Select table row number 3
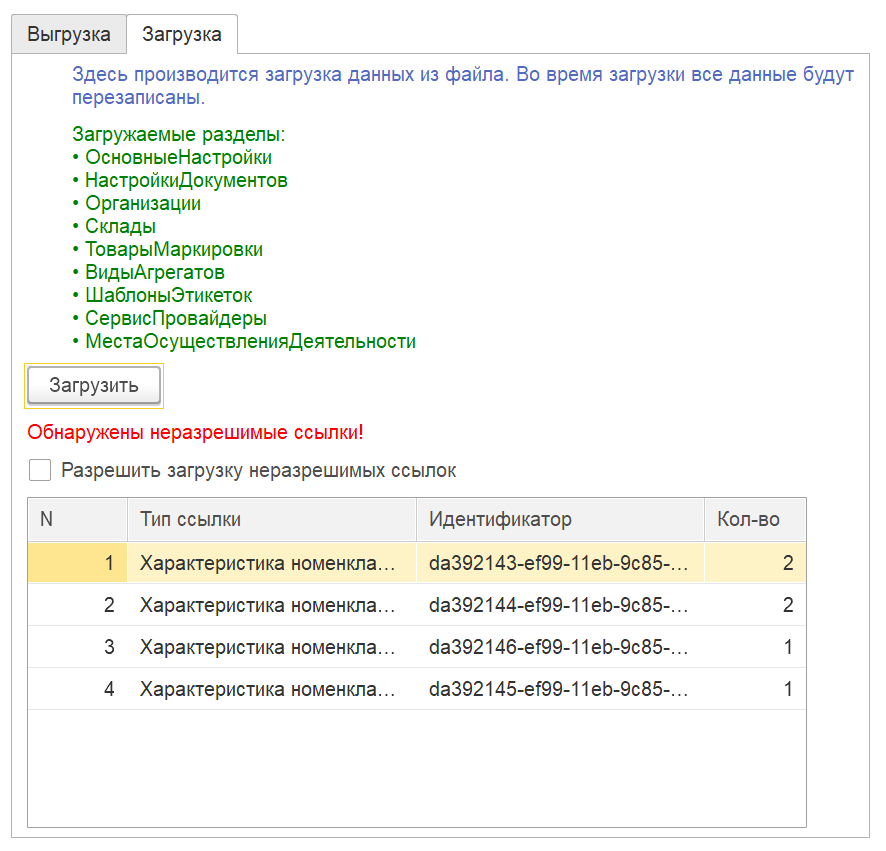The width and height of the screenshot is (886, 851). point(417,647)
